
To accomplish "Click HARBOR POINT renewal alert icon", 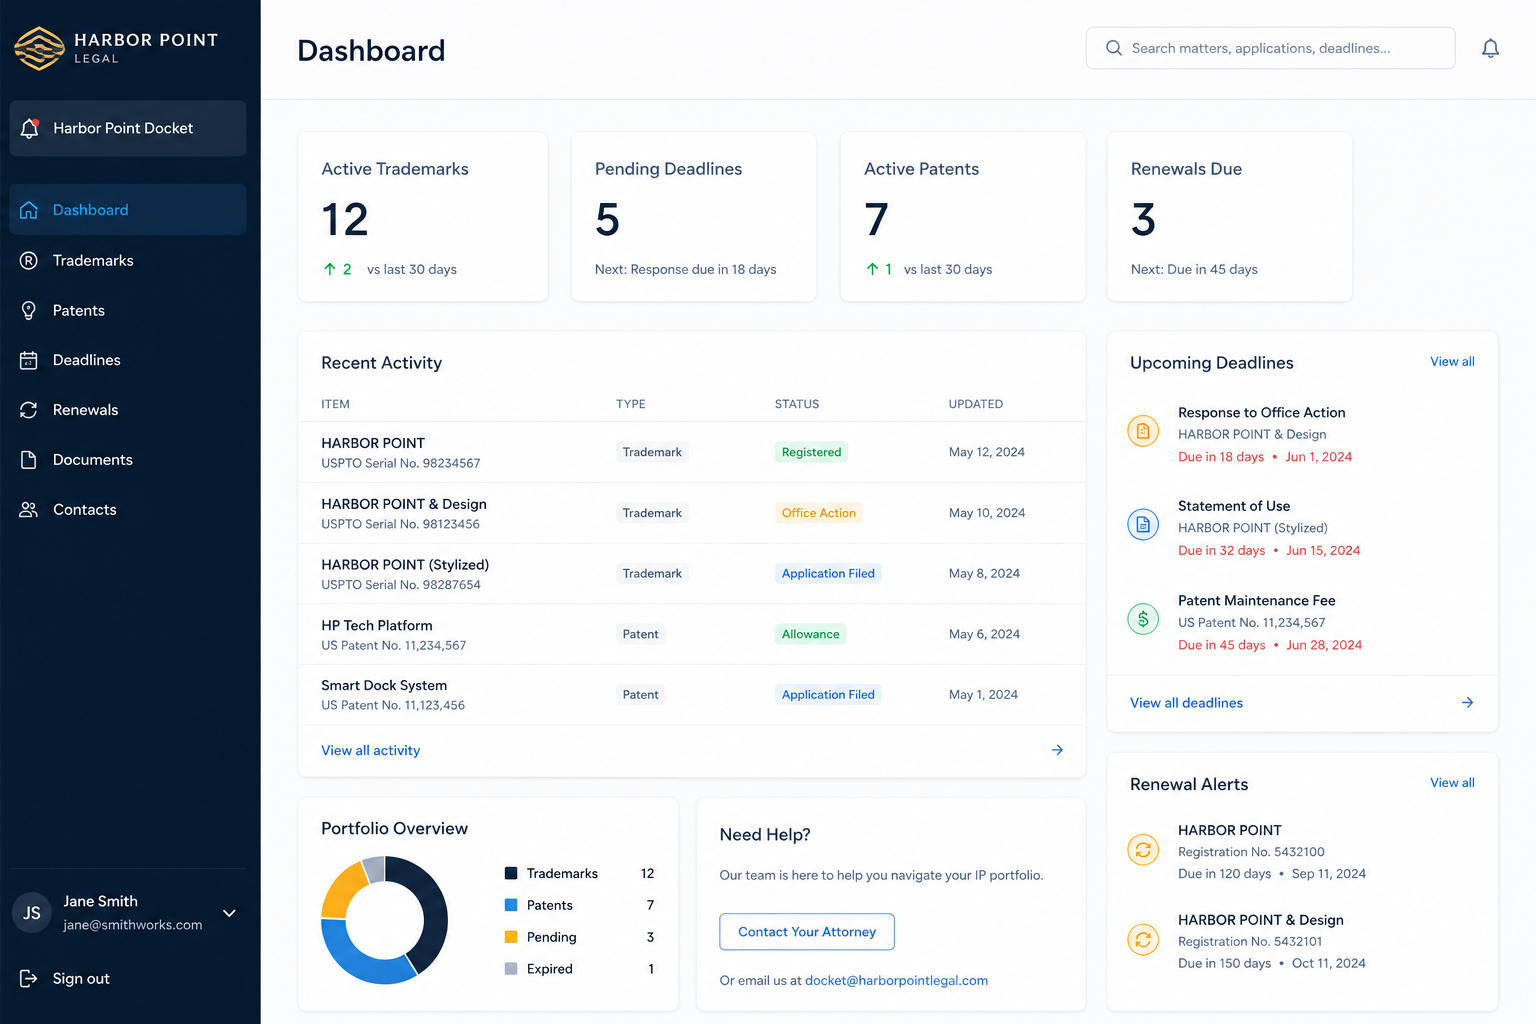I will click(x=1143, y=850).
